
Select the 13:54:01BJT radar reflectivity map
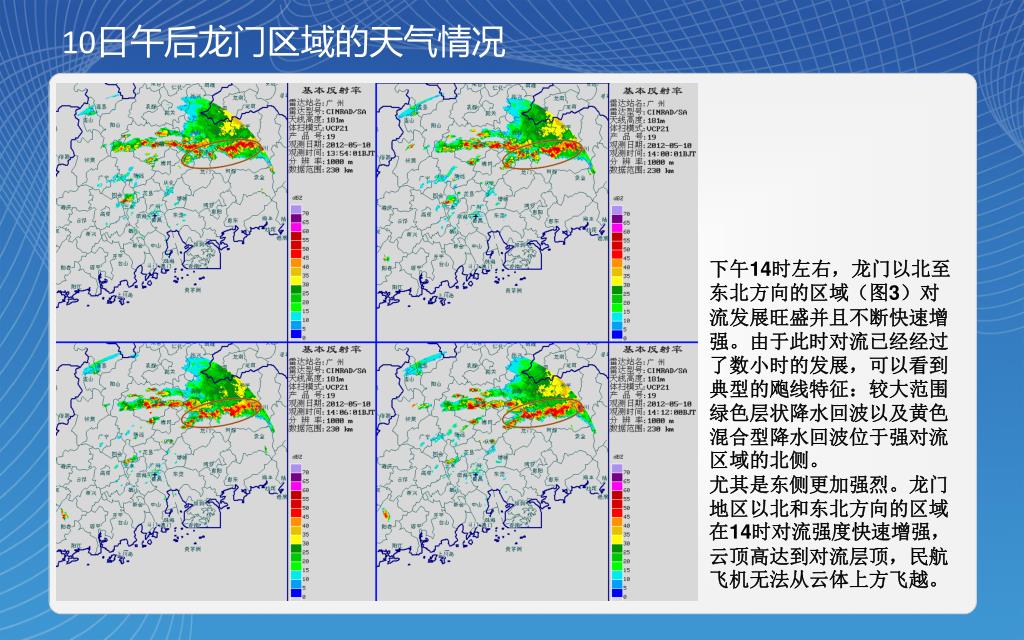point(171,212)
